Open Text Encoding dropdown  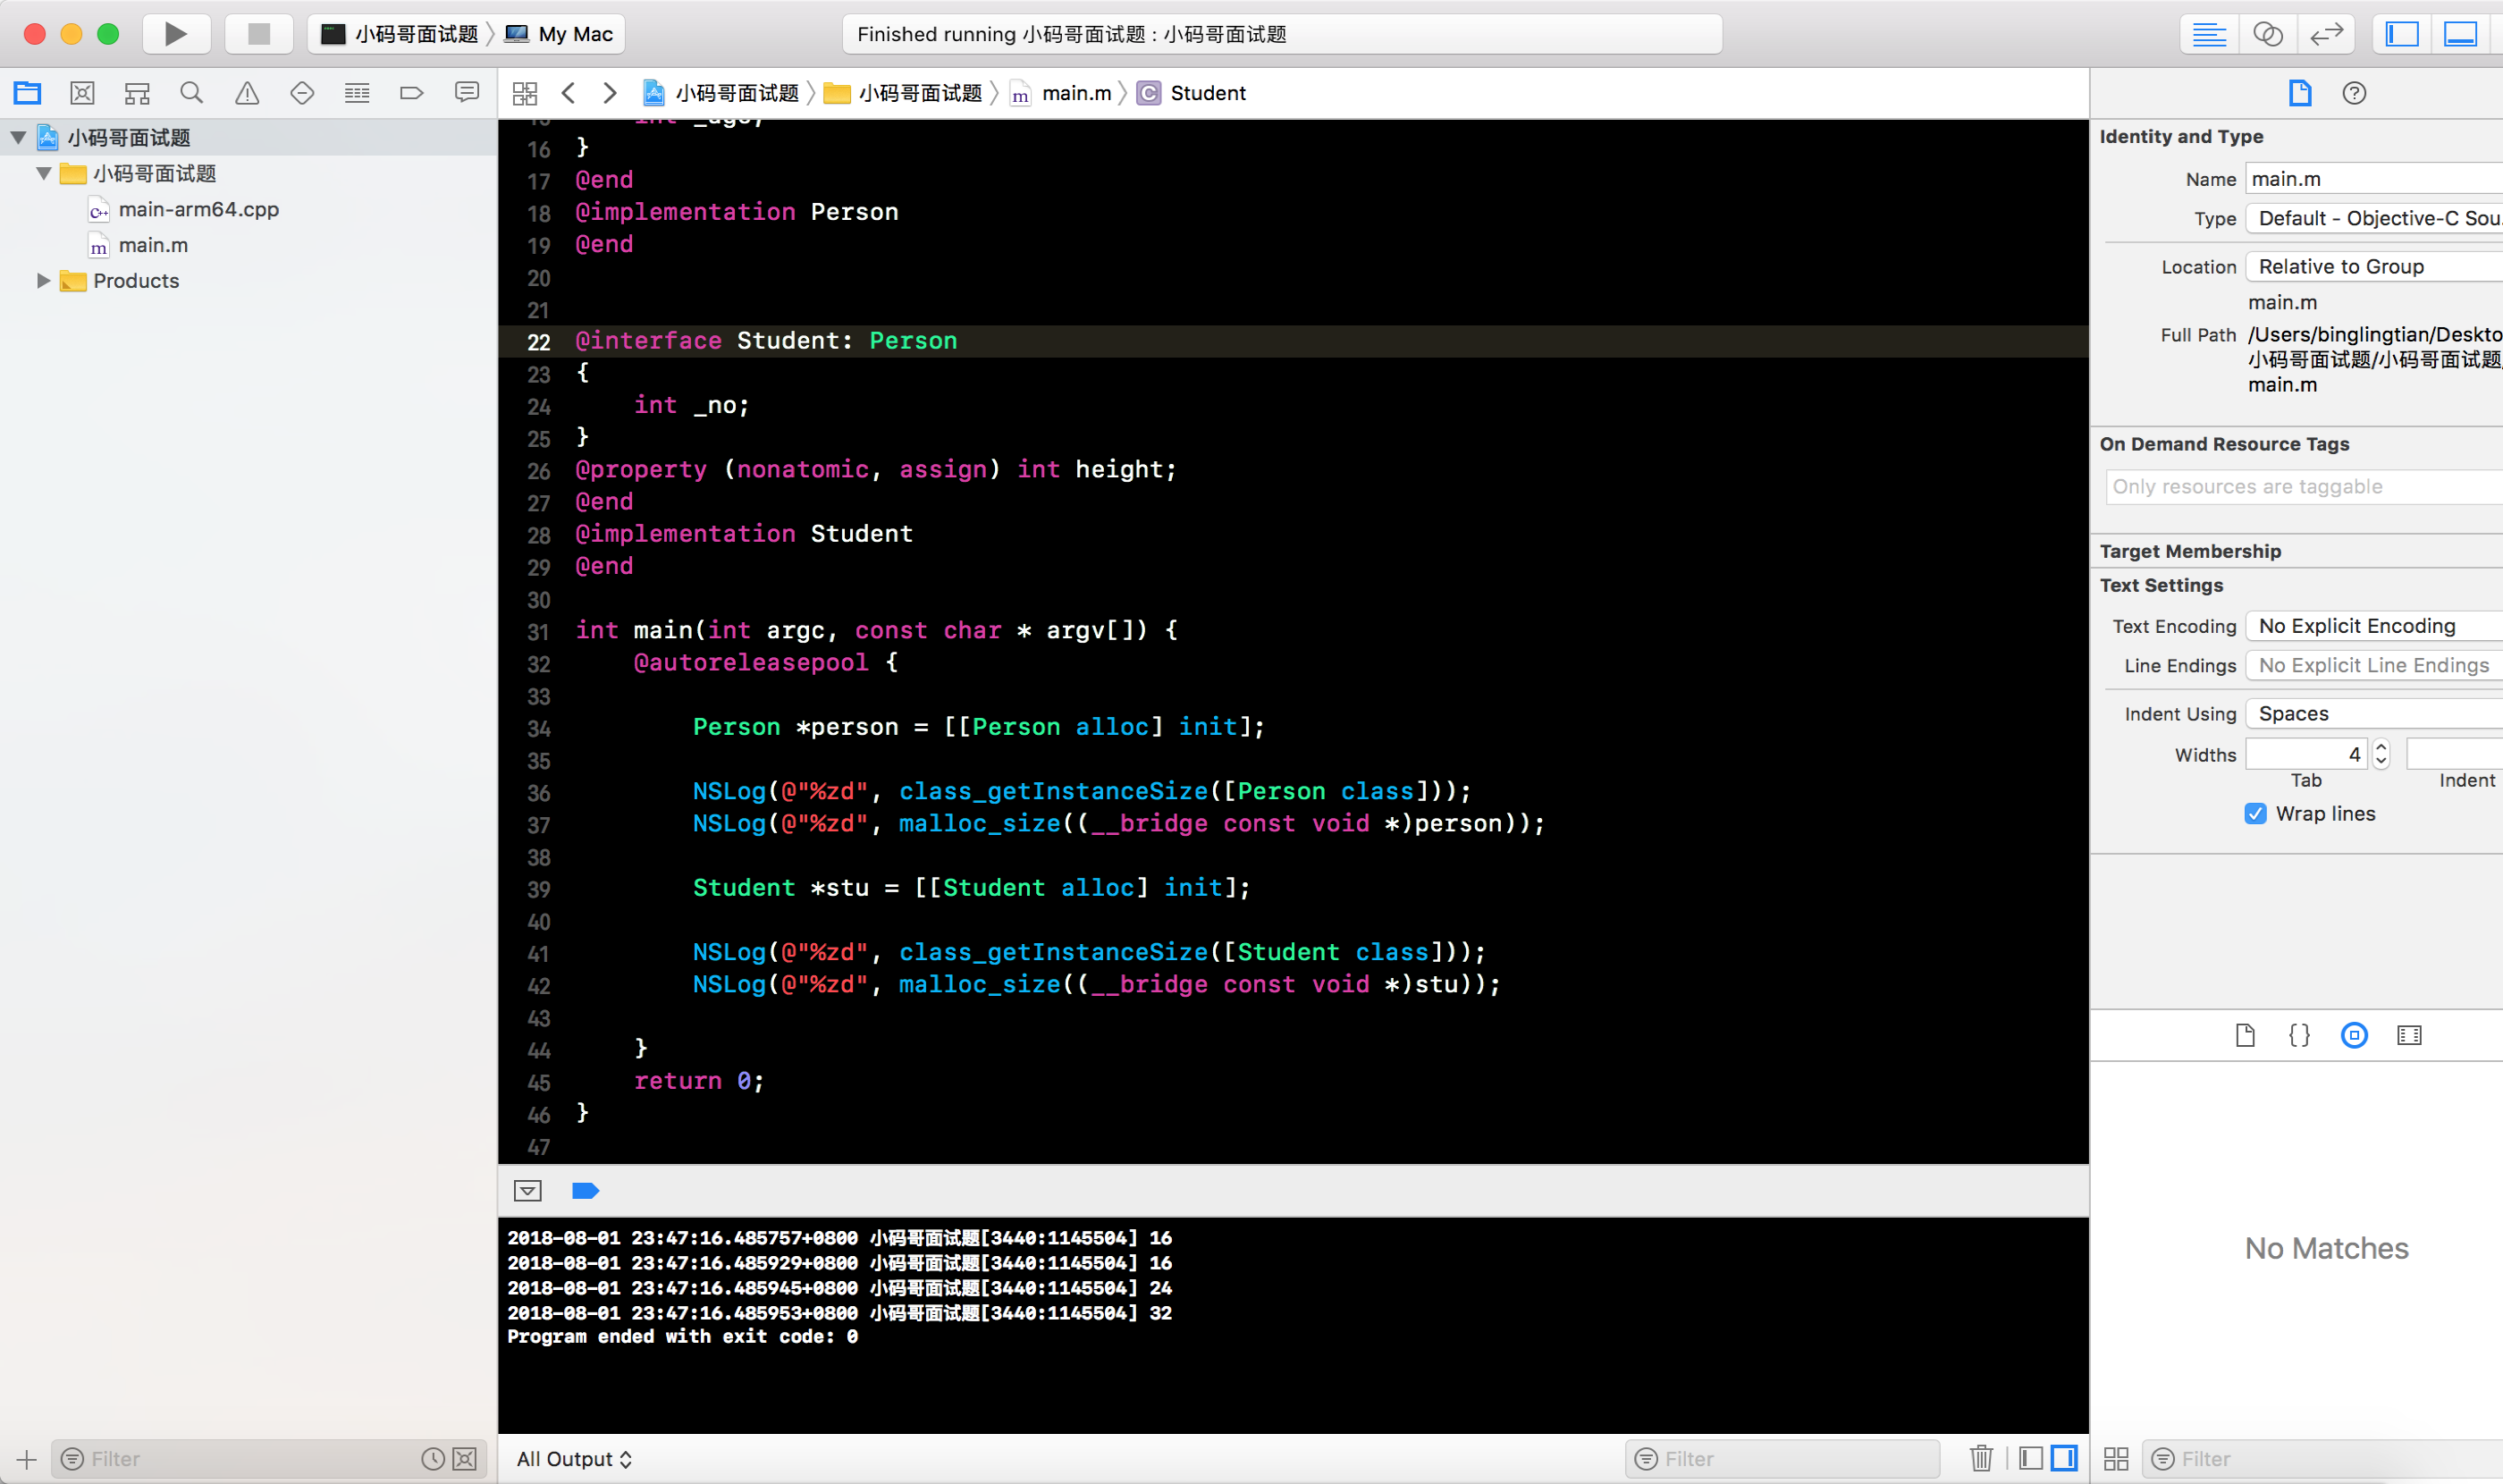tap(2372, 626)
